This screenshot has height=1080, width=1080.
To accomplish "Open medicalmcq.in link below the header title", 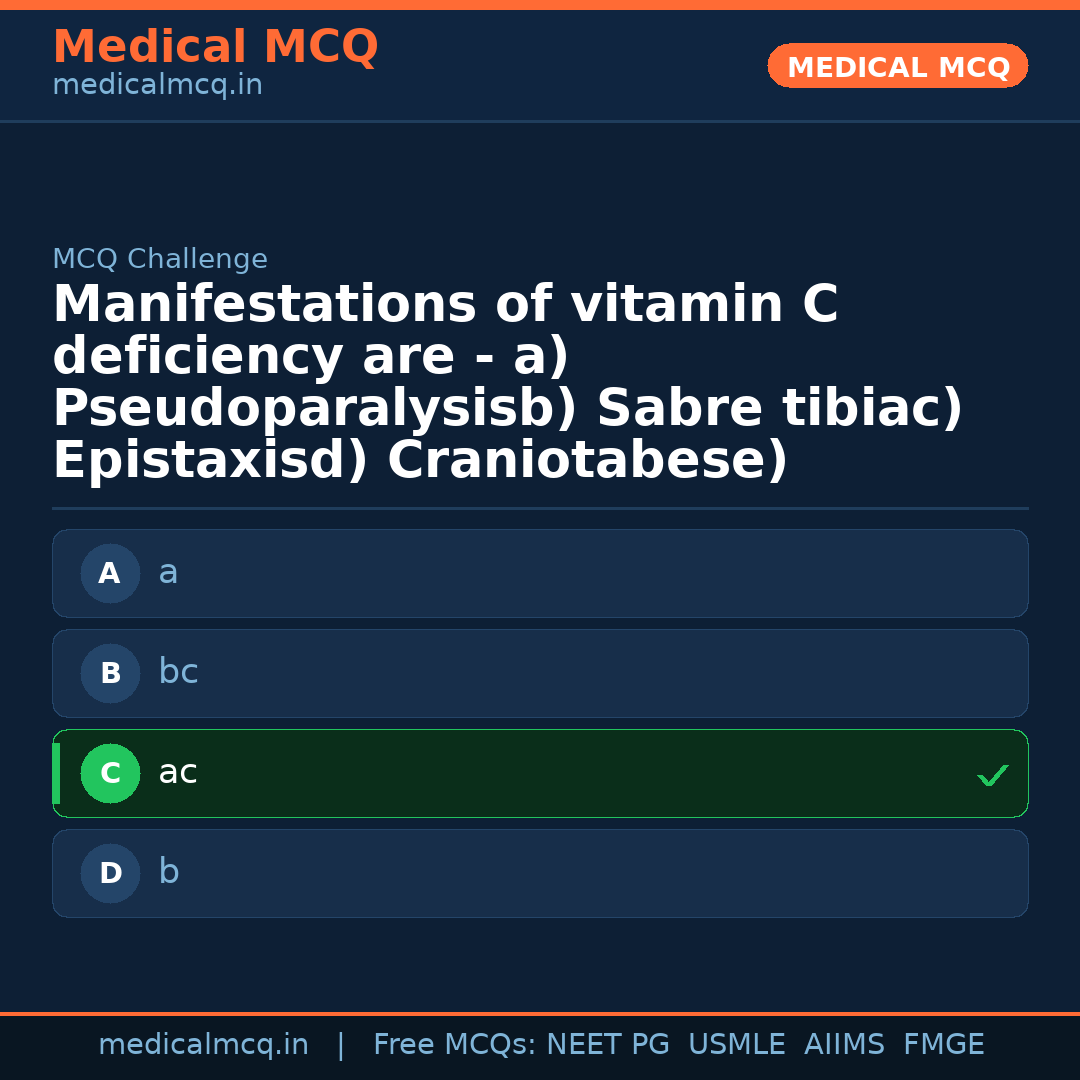I will point(157,86).
